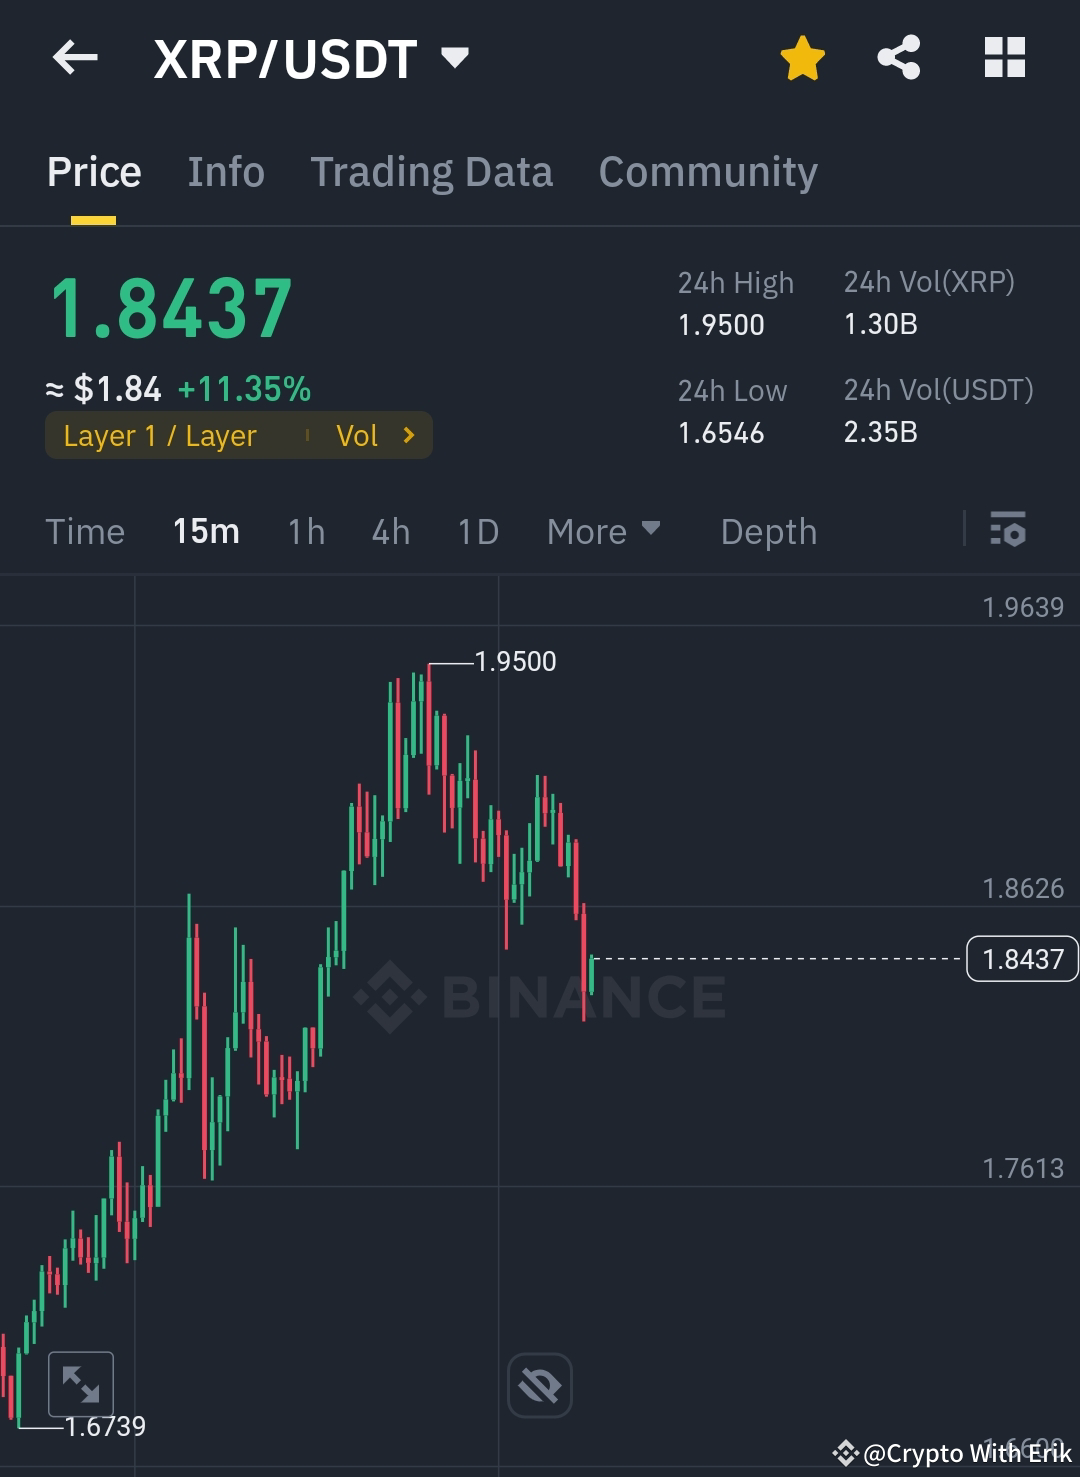Switch to the Community tab
Image resolution: width=1080 pixels, height=1477 pixels.
707,171
